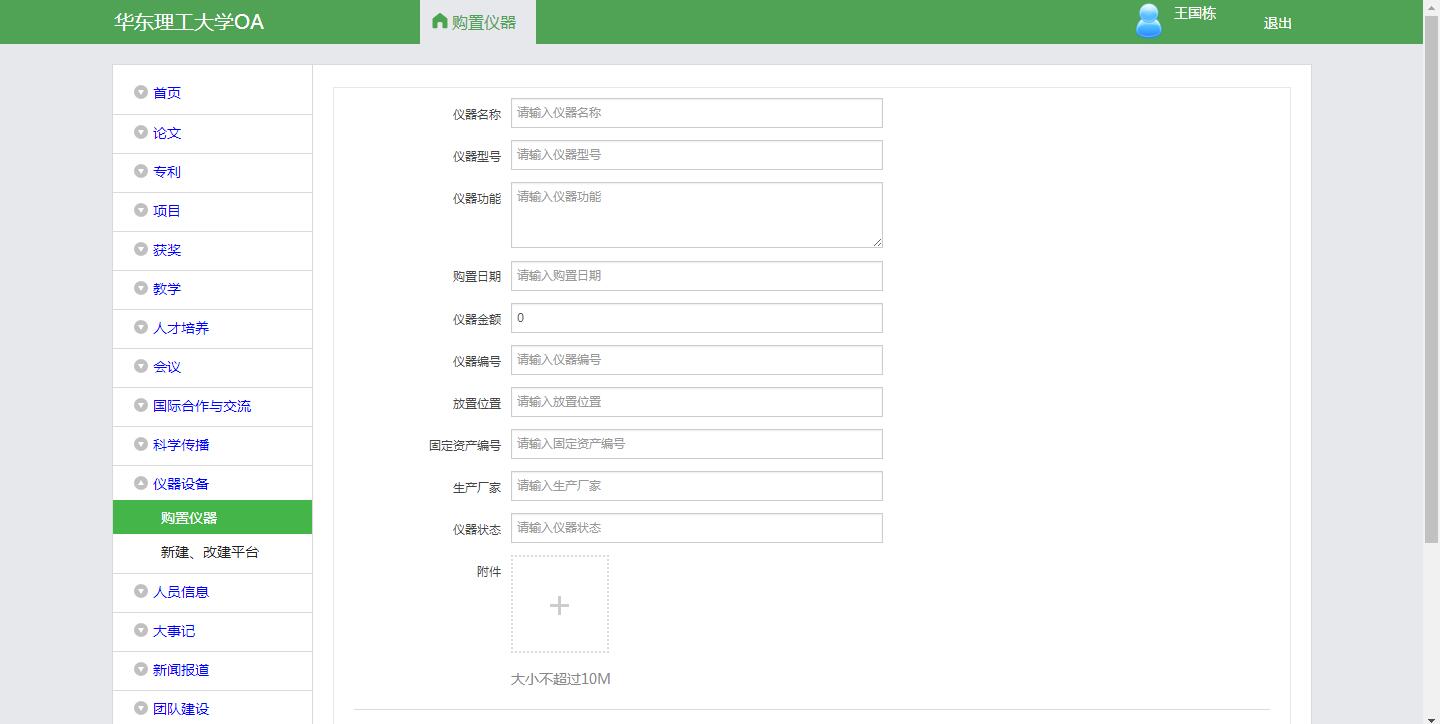This screenshot has height=724, width=1440.
Task: Open the 购置仪器 sidebar submenu item
Action: (x=189, y=518)
